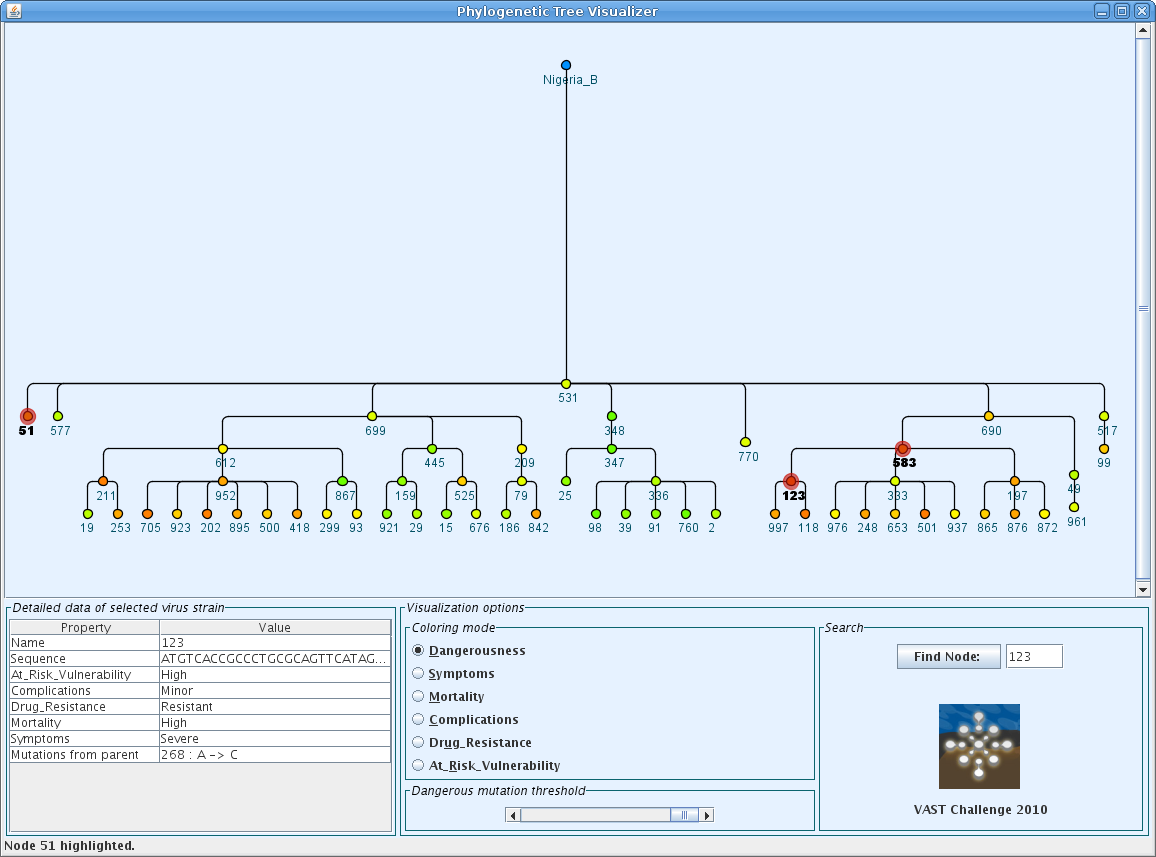Choose node 690 in the tree
The height and width of the screenshot is (857, 1156).
point(989,417)
